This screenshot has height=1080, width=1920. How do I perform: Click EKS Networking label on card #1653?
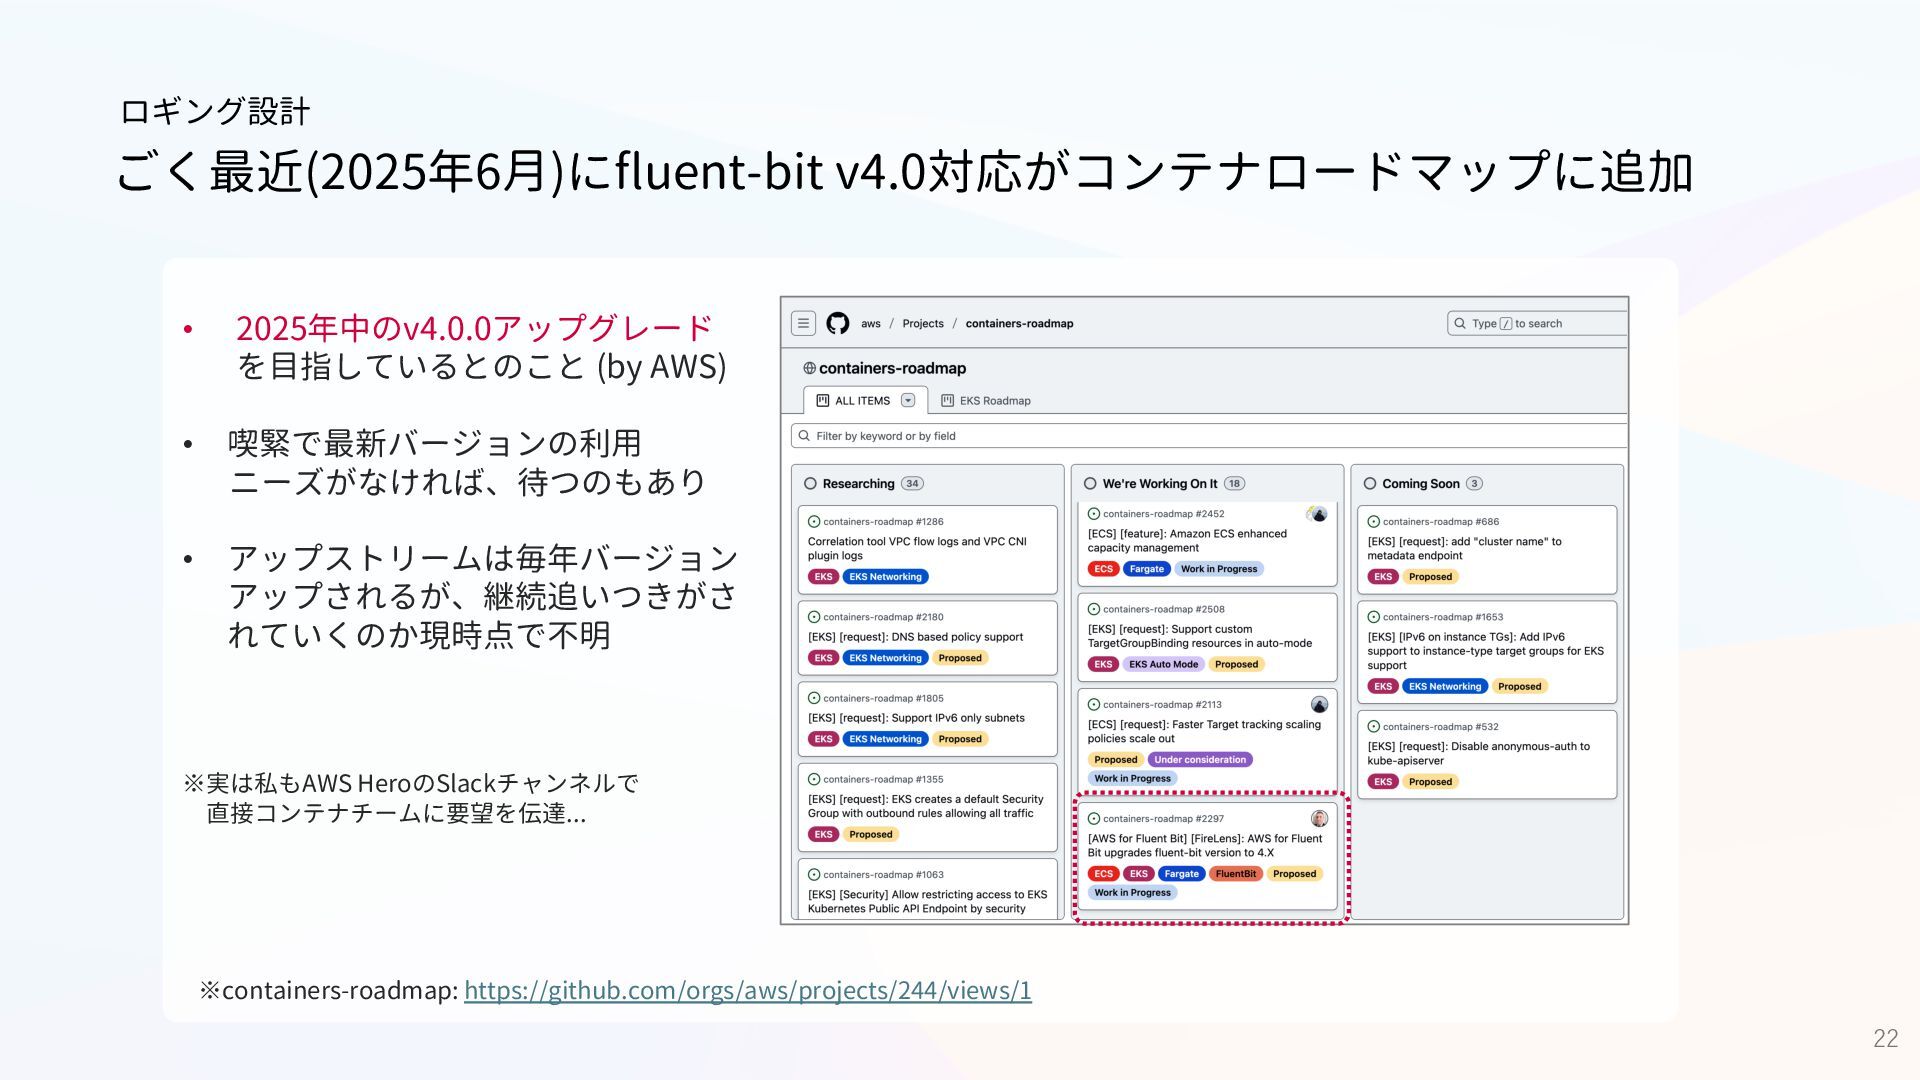pos(1445,686)
